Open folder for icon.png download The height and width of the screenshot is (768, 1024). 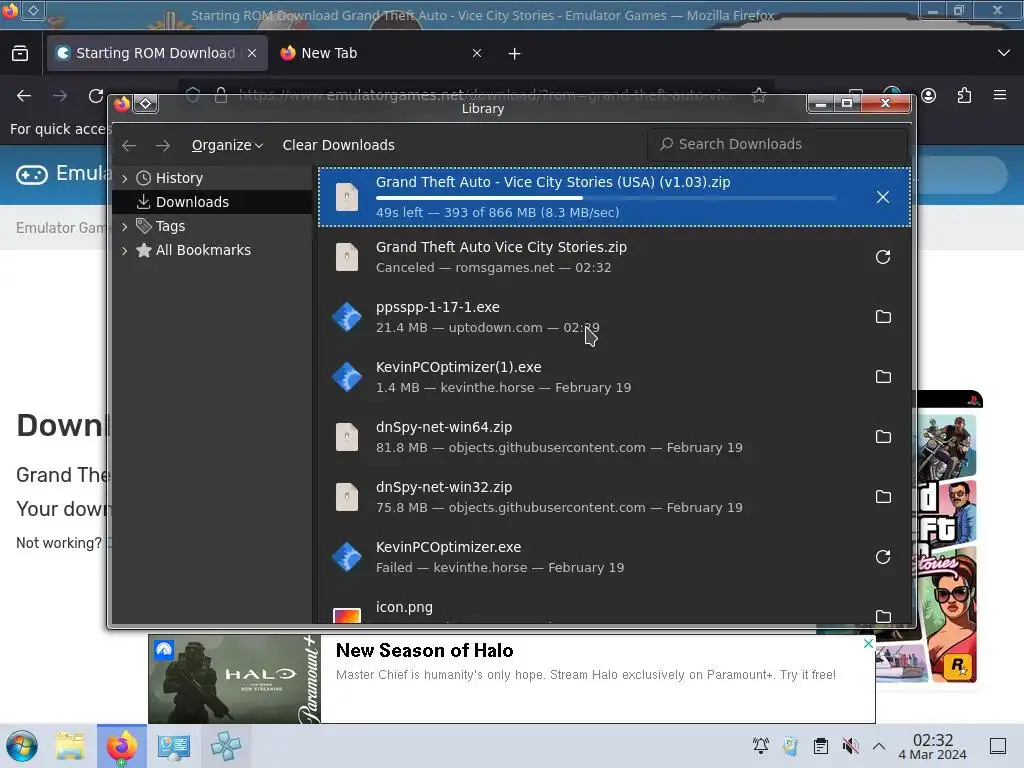coord(882,616)
